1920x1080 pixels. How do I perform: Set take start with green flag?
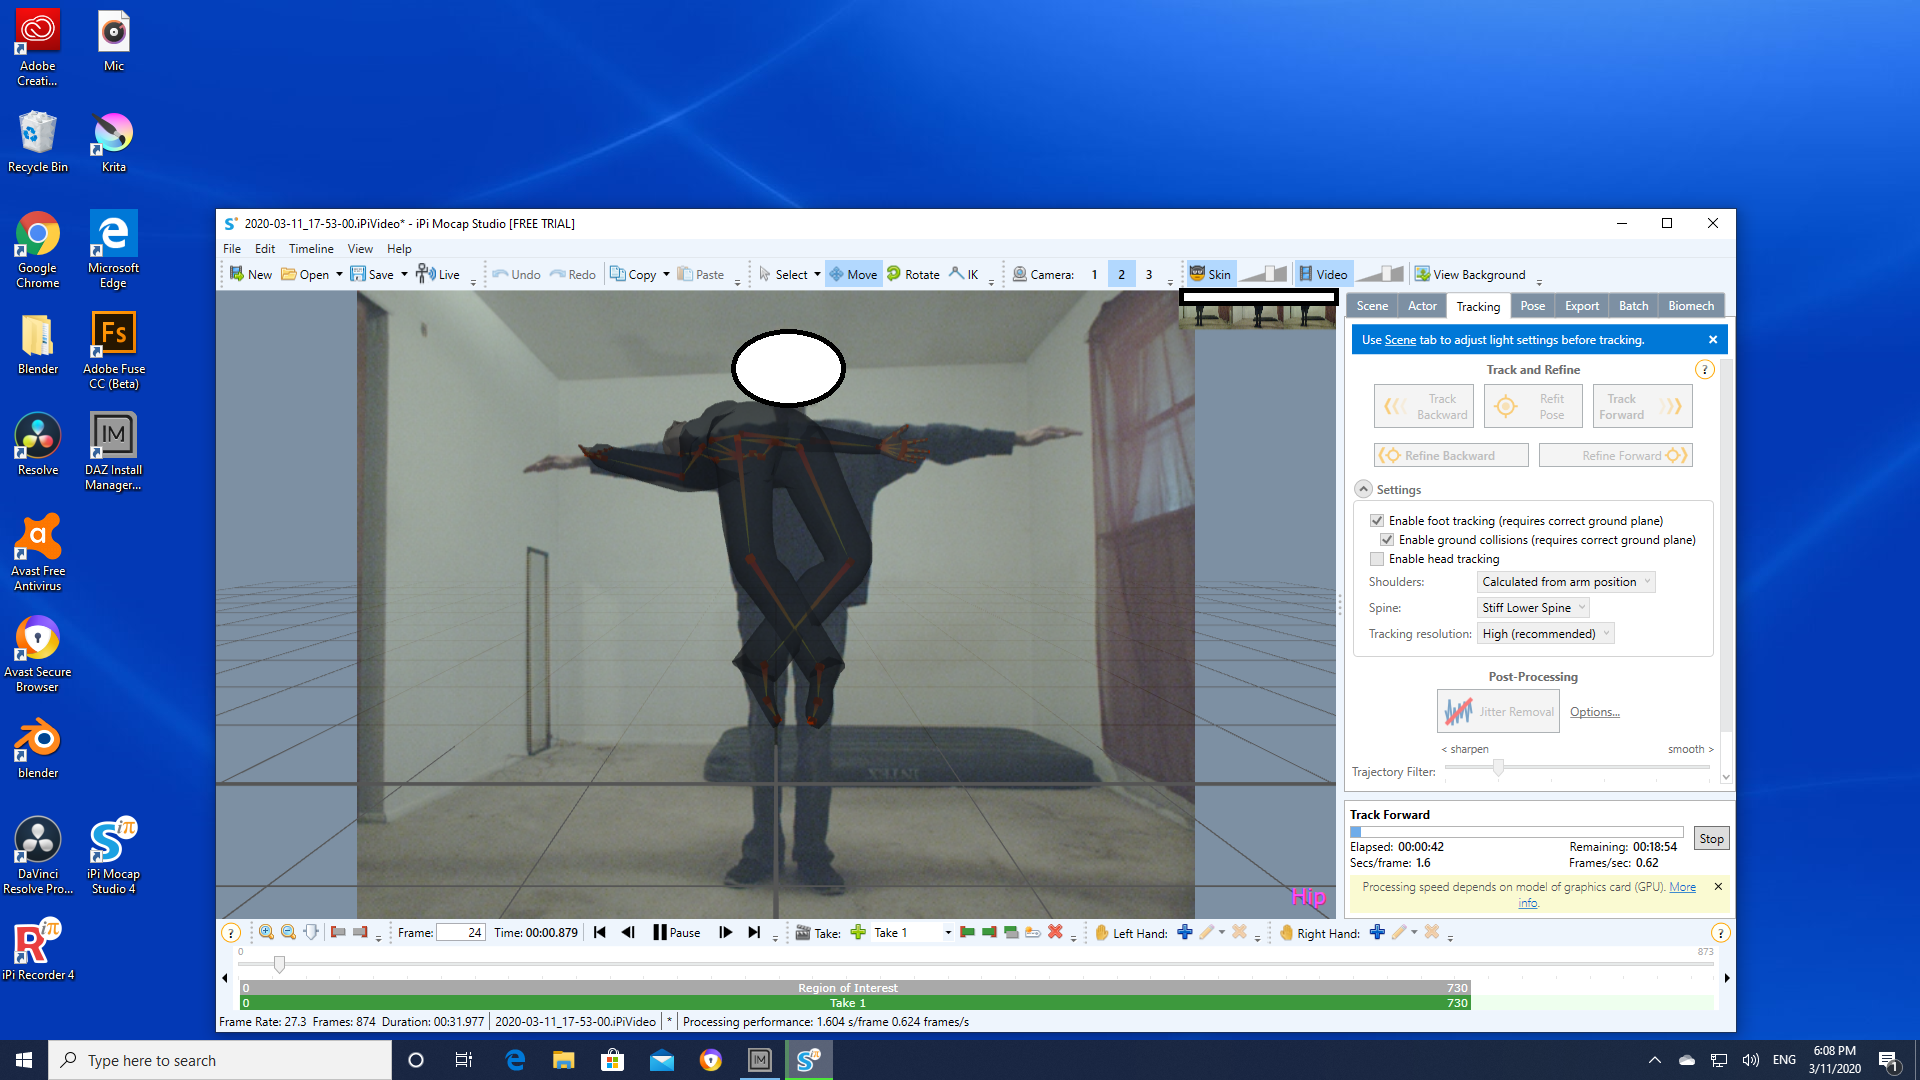pyautogui.click(x=967, y=932)
